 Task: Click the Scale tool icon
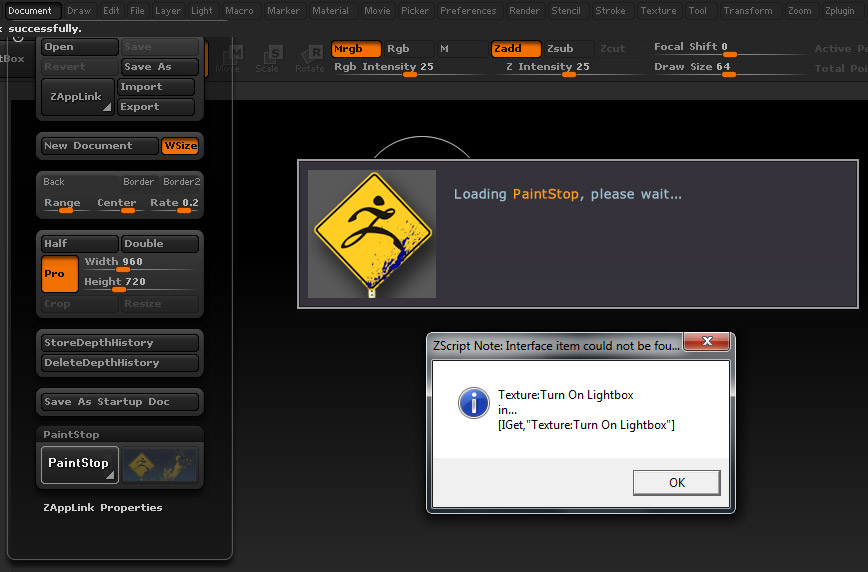pos(267,59)
